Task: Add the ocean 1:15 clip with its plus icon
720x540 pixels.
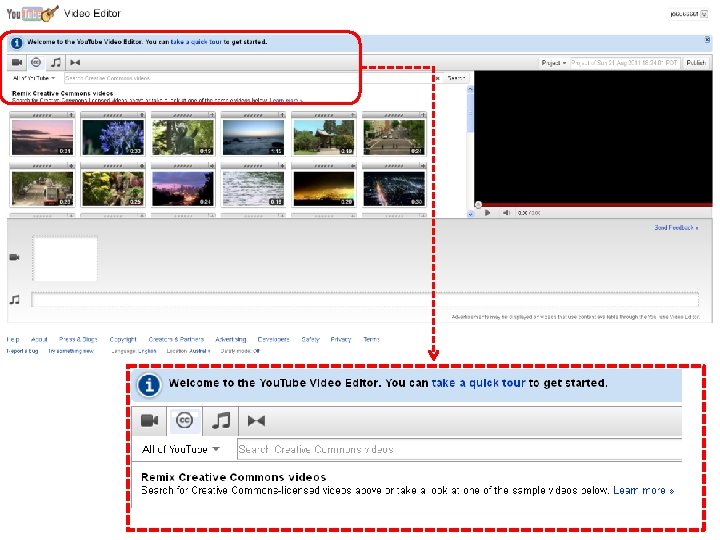Action: [x=282, y=115]
